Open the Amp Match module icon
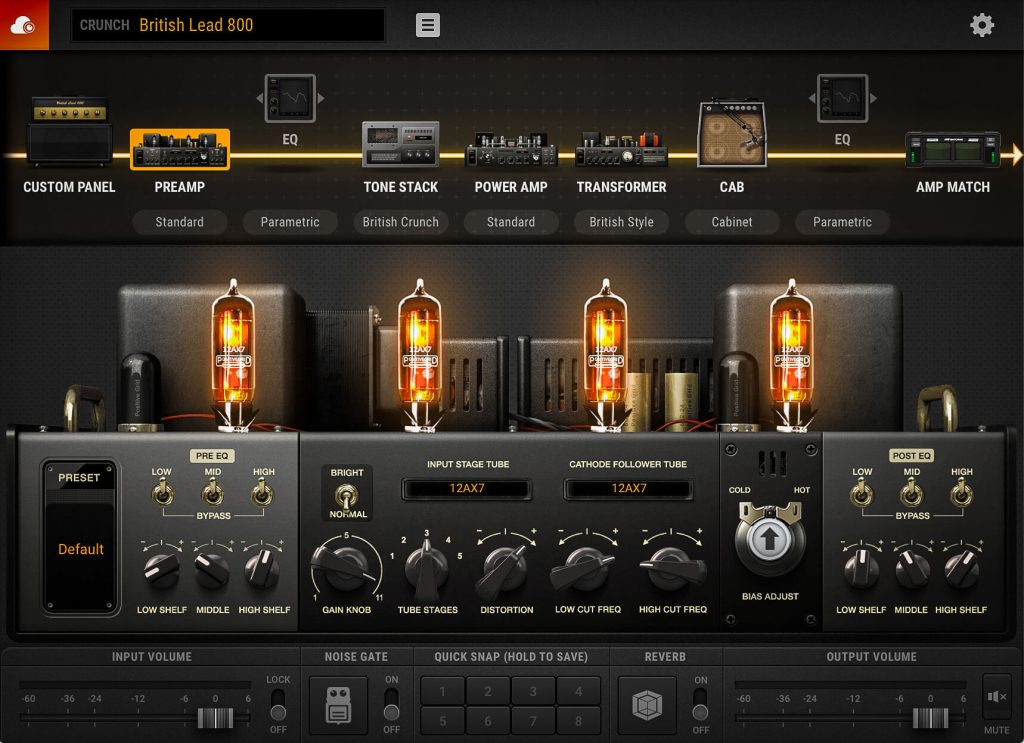The height and width of the screenshot is (743, 1024). pos(953,150)
